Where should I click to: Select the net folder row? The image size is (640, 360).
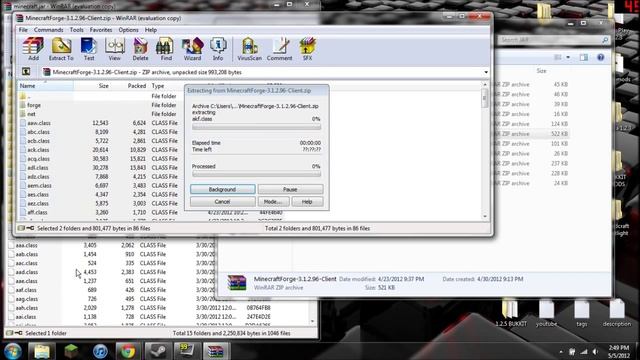click(101, 114)
